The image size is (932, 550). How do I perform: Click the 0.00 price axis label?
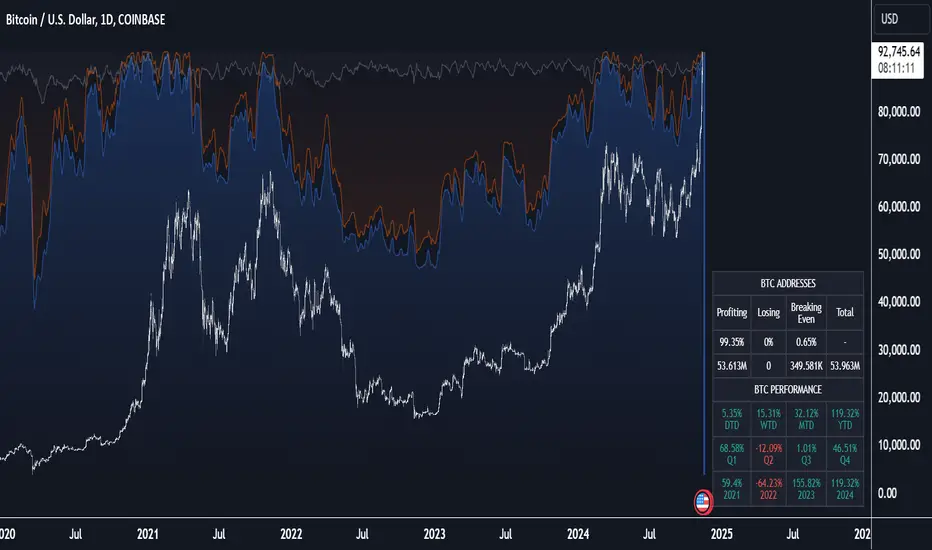887,493
